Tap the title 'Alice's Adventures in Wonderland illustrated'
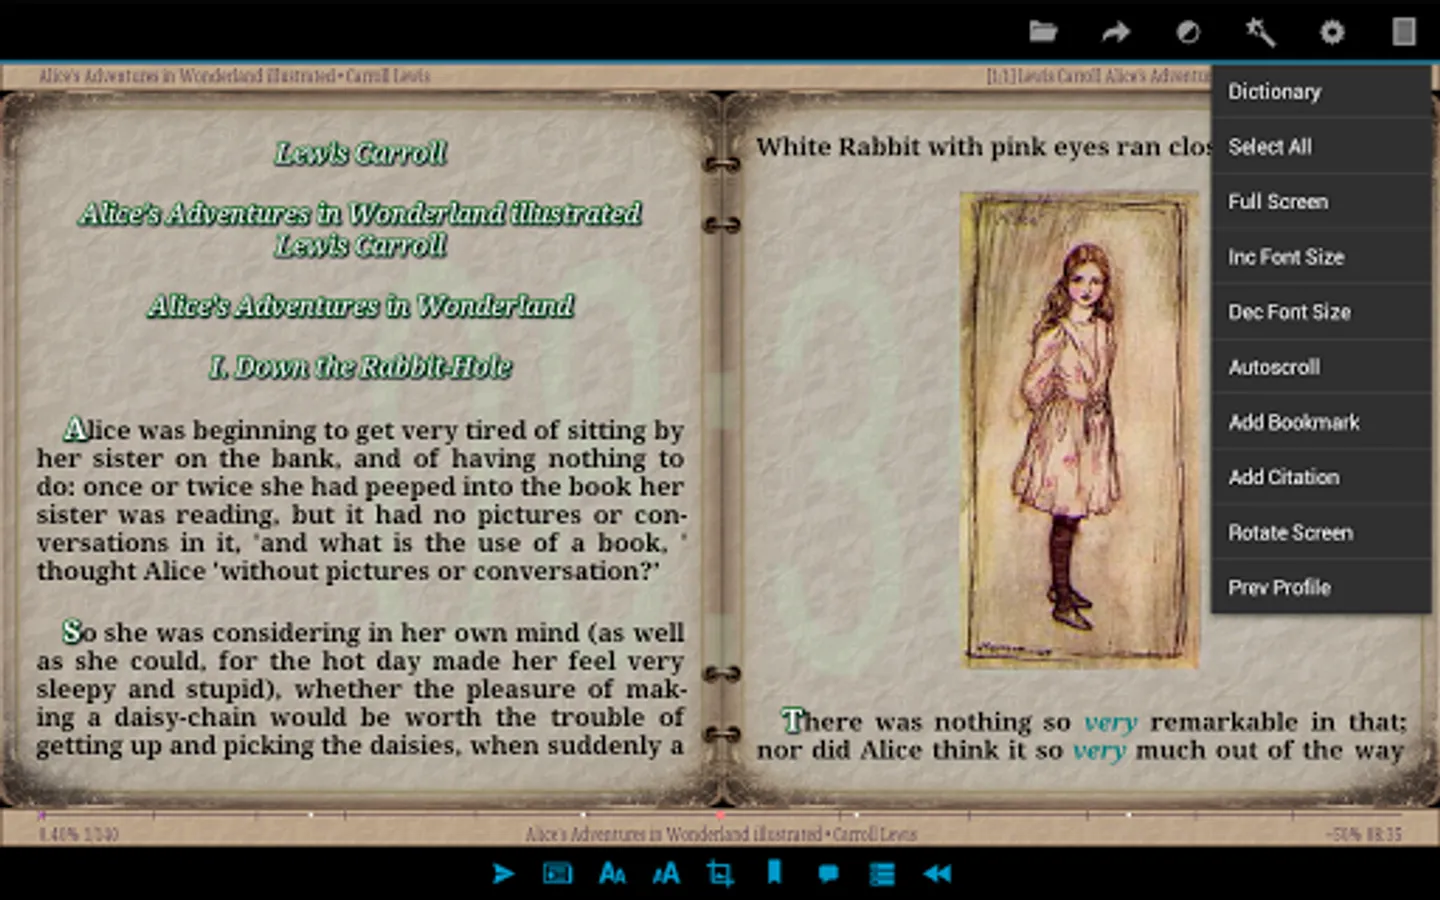 [x=360, y=213]
